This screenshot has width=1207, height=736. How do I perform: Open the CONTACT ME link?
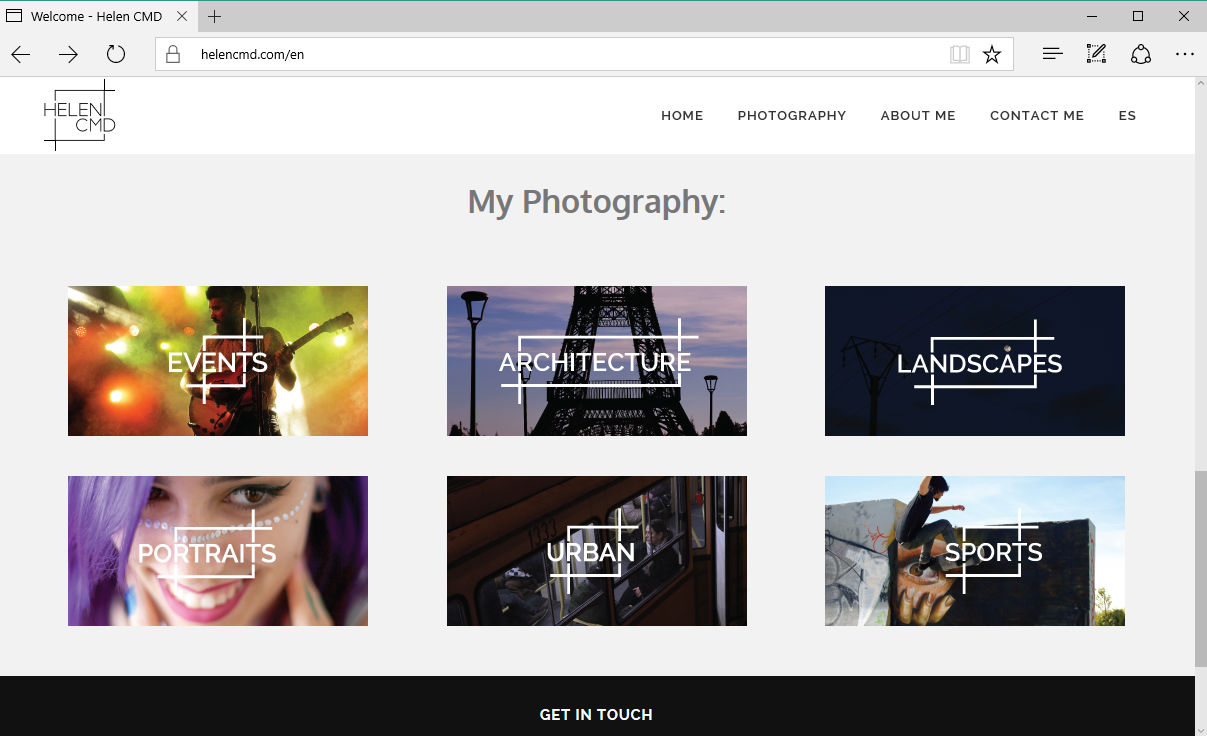tap(1037, 116)
